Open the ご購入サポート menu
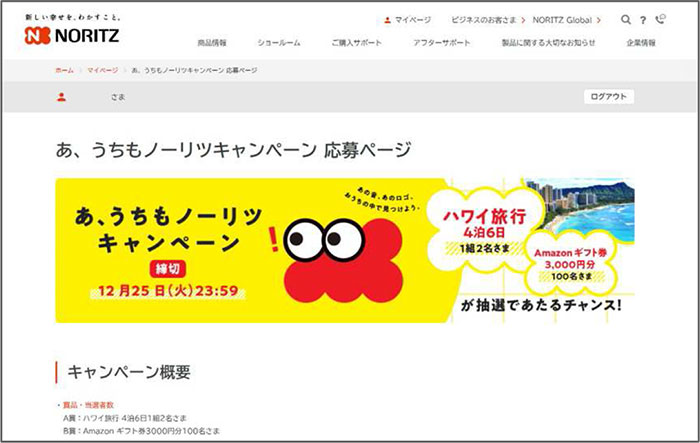Viewport: 700px width, 443px height. click(357, 43)
